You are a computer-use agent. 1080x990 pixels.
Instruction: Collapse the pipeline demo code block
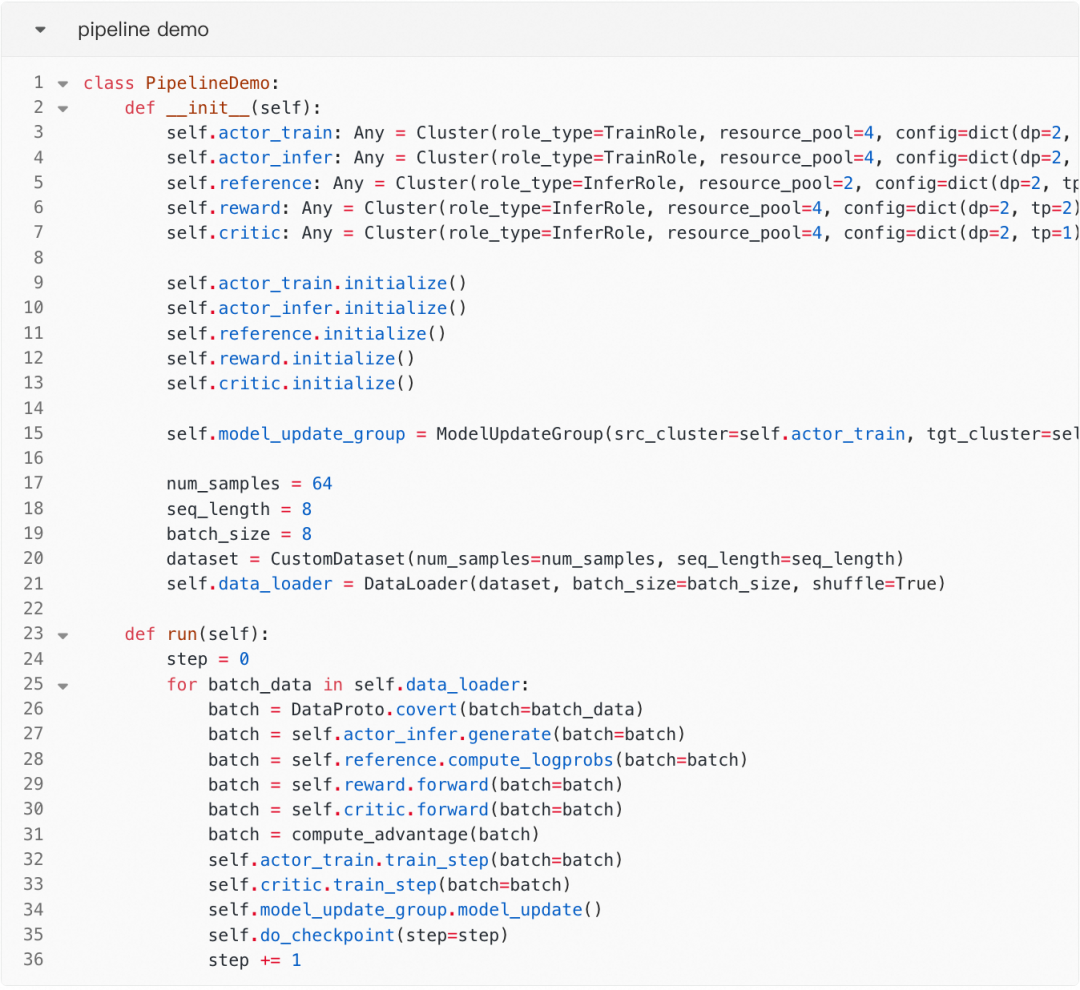pyautogui.click(x=40, y=30)
